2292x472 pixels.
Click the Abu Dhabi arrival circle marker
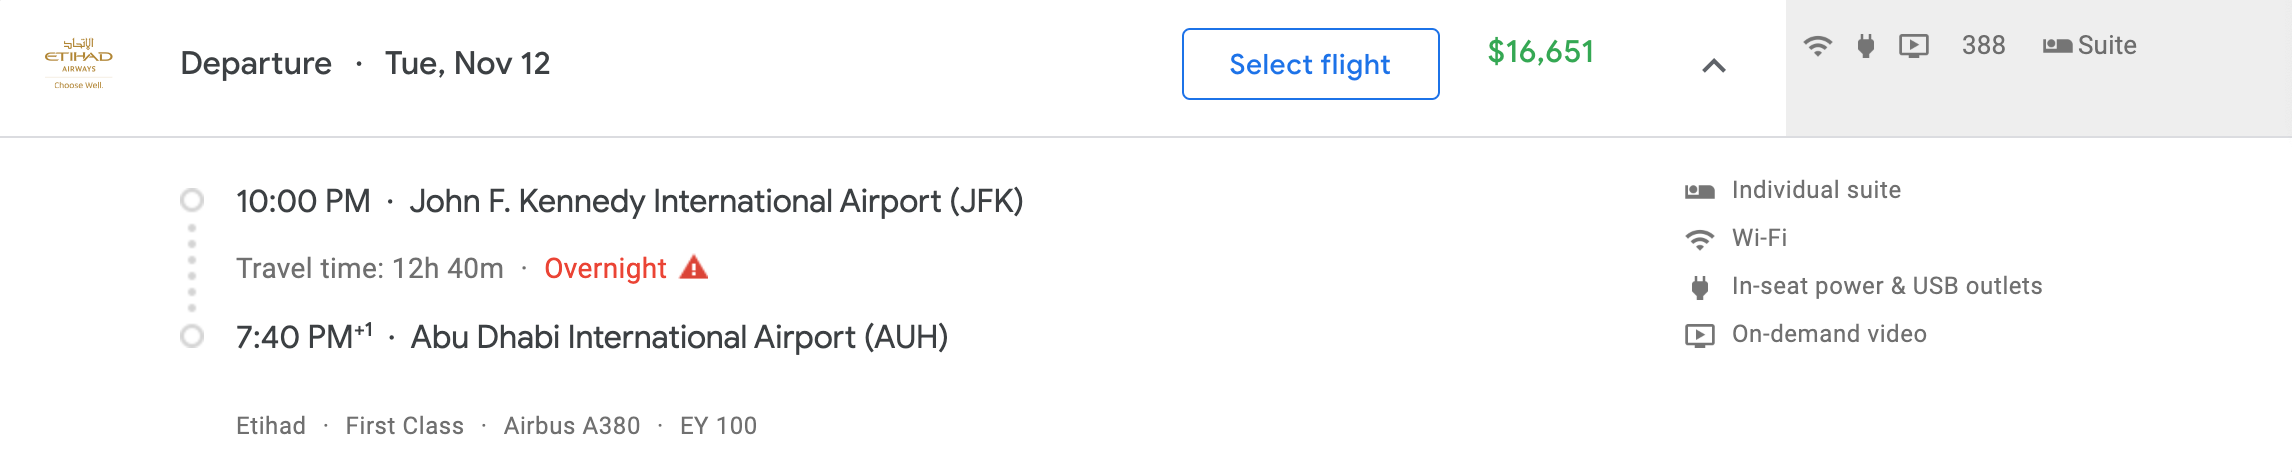click(192, 337)
